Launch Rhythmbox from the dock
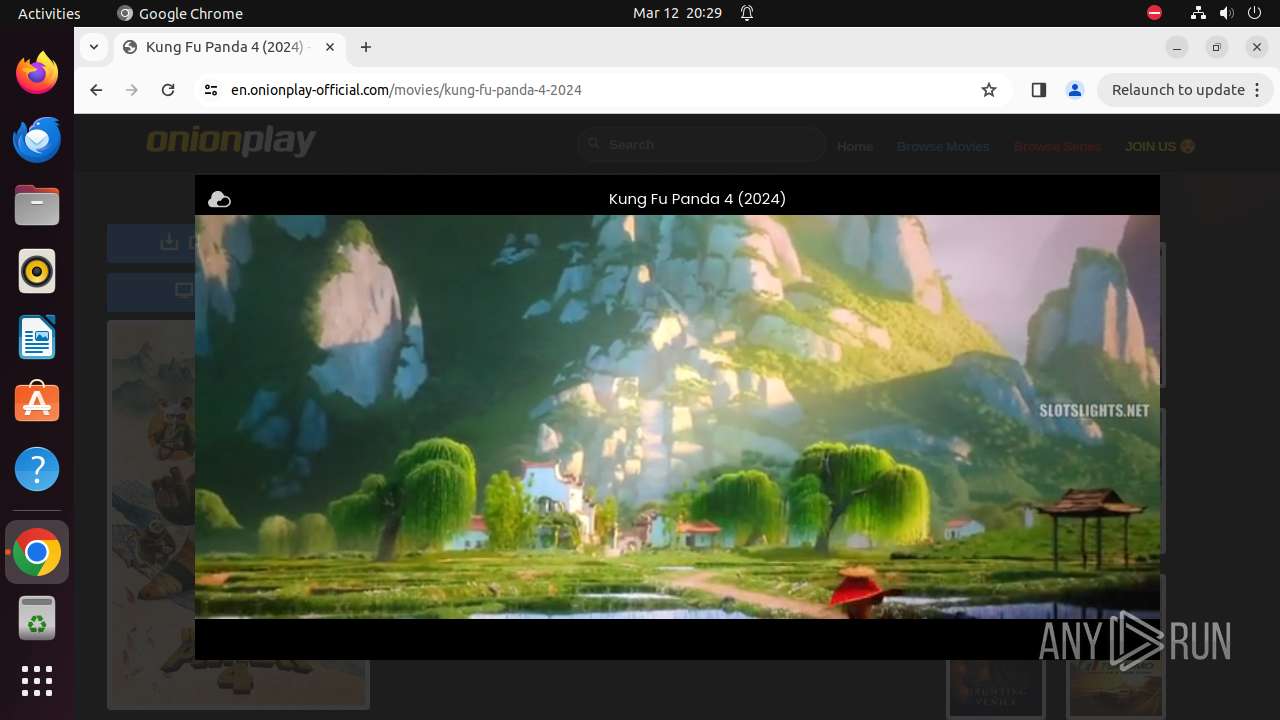 click(37, 271)
